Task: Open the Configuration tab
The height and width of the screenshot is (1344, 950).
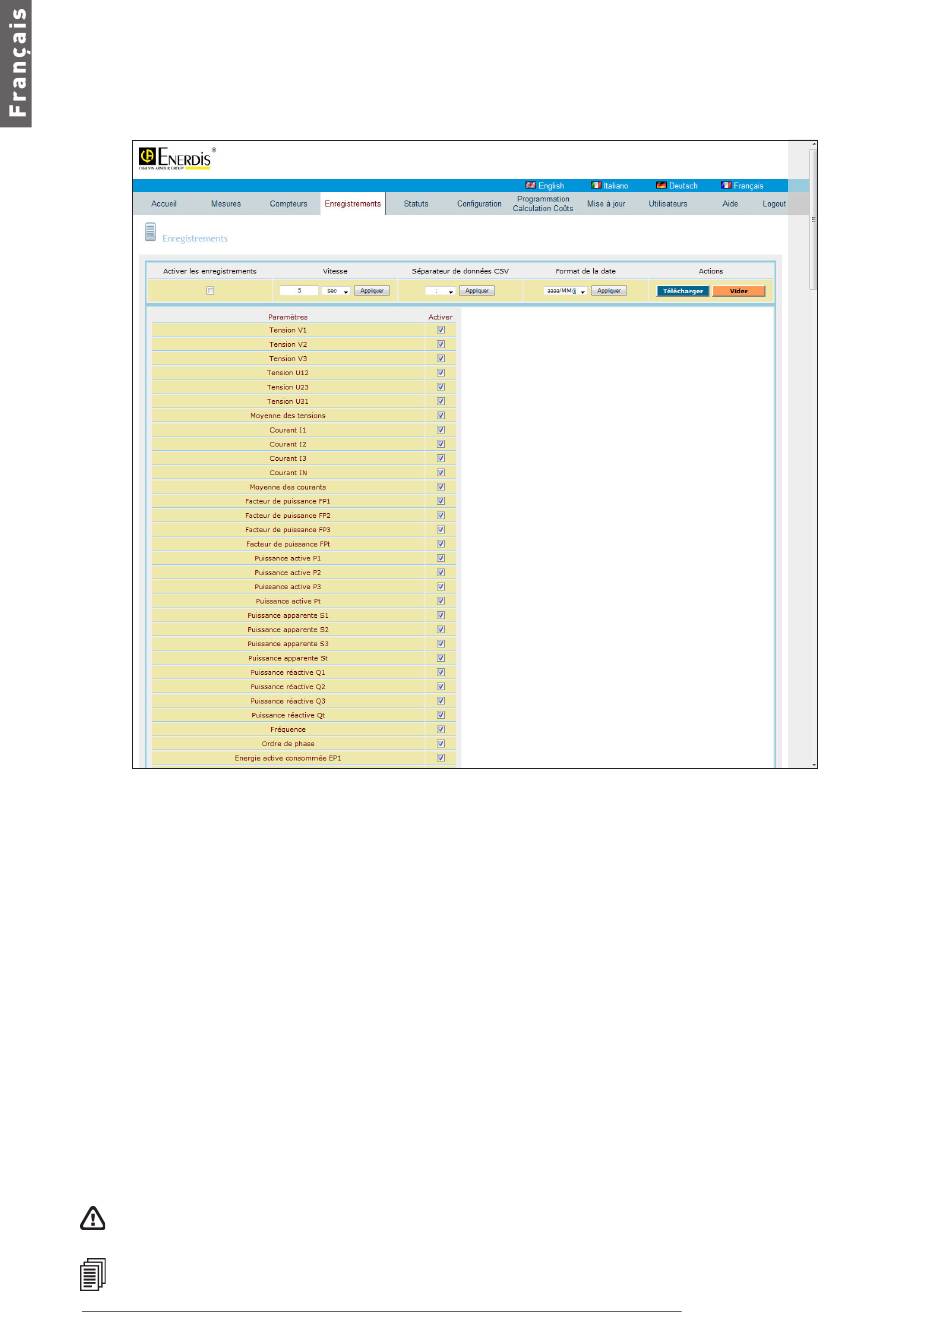Action: tap(479, 204)
